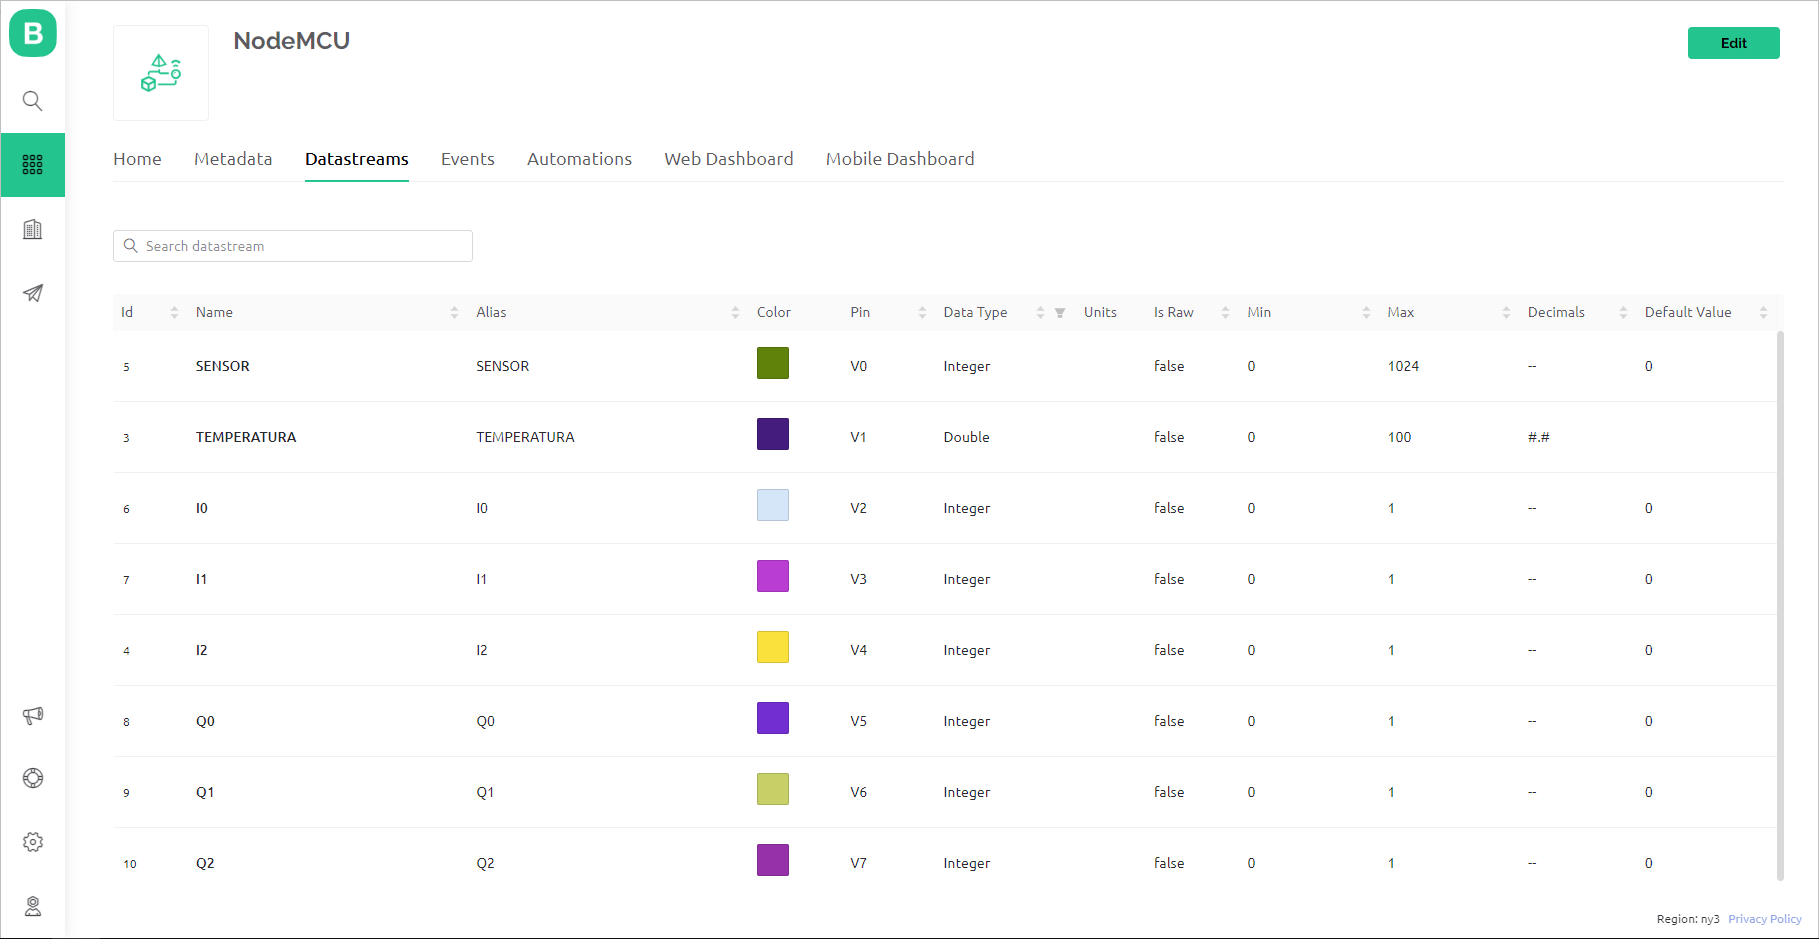The image size is (1819, 939).
Task: Click the dark purple TEMPERATURA color swatch
Action: pyautogui.click(x=773, y=434)
